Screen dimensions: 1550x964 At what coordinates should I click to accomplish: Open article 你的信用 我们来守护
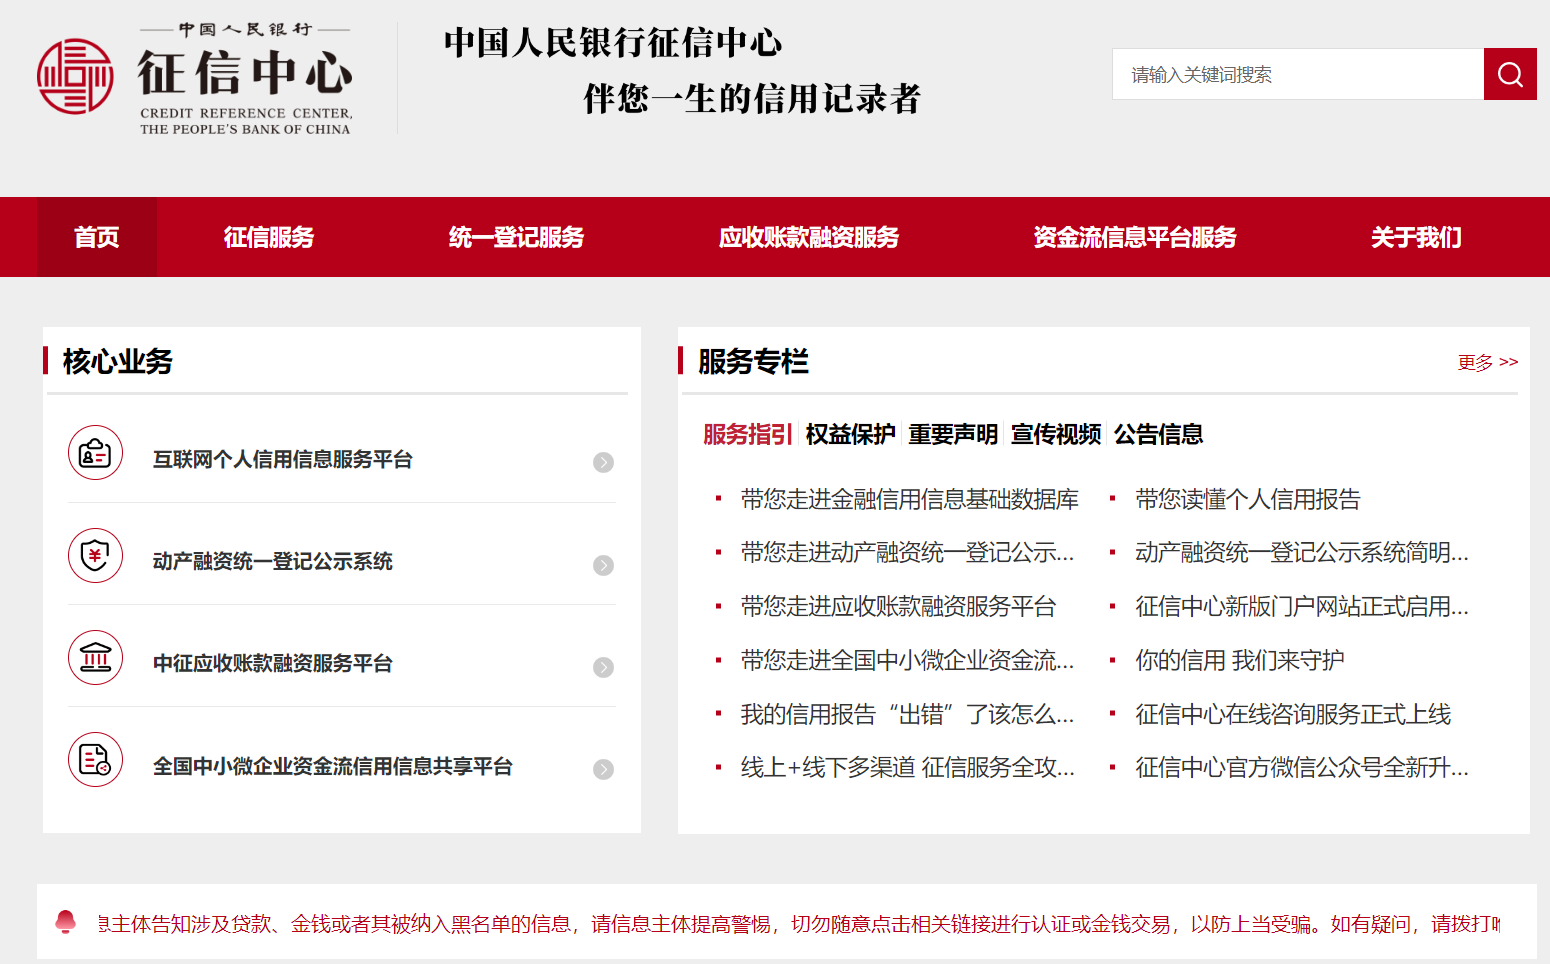tap(1239, 660)
